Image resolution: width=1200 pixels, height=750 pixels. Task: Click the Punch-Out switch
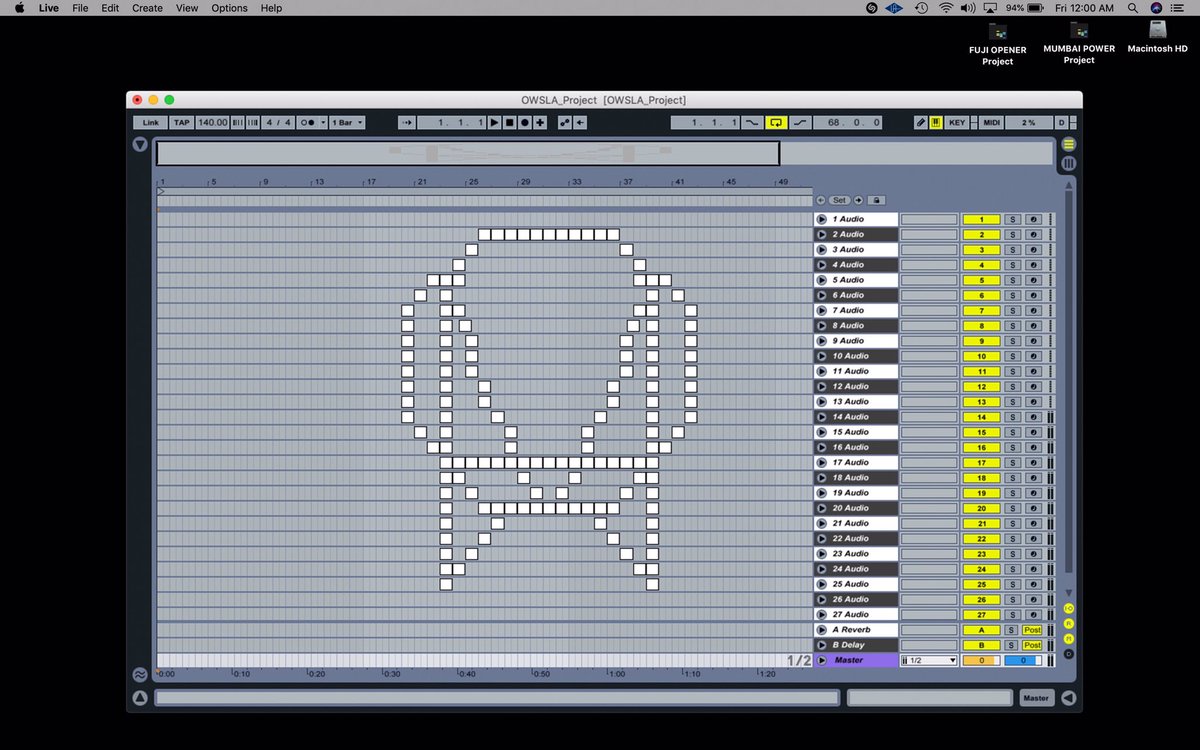pyautogui.click(x=800, y=122)
